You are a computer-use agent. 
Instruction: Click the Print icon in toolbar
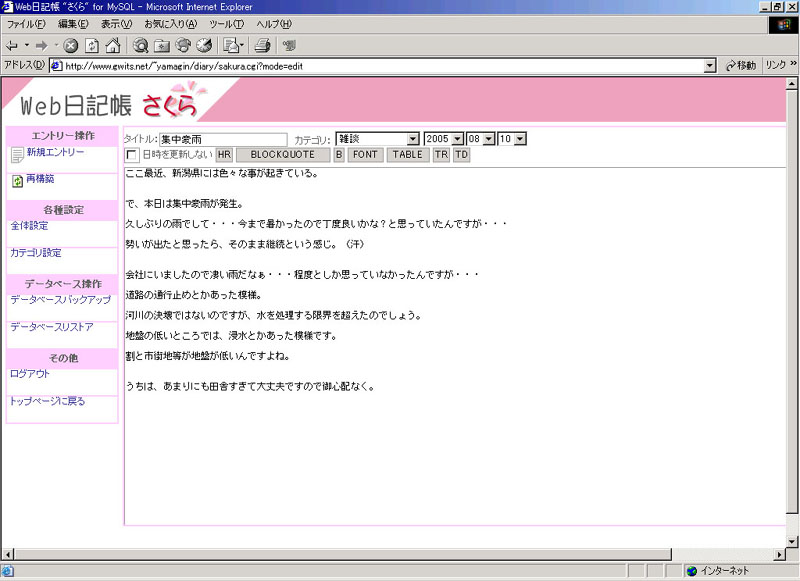262,45
